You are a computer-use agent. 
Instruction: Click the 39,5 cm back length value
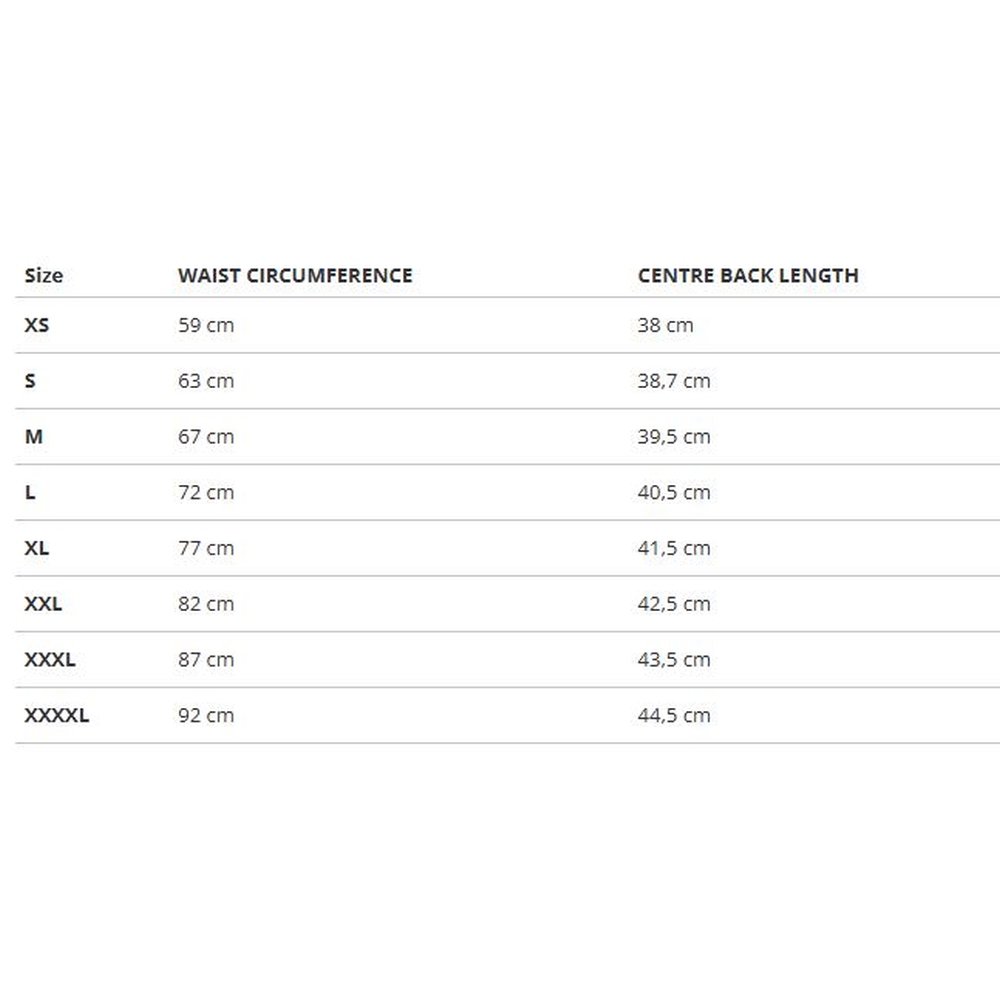674,437
